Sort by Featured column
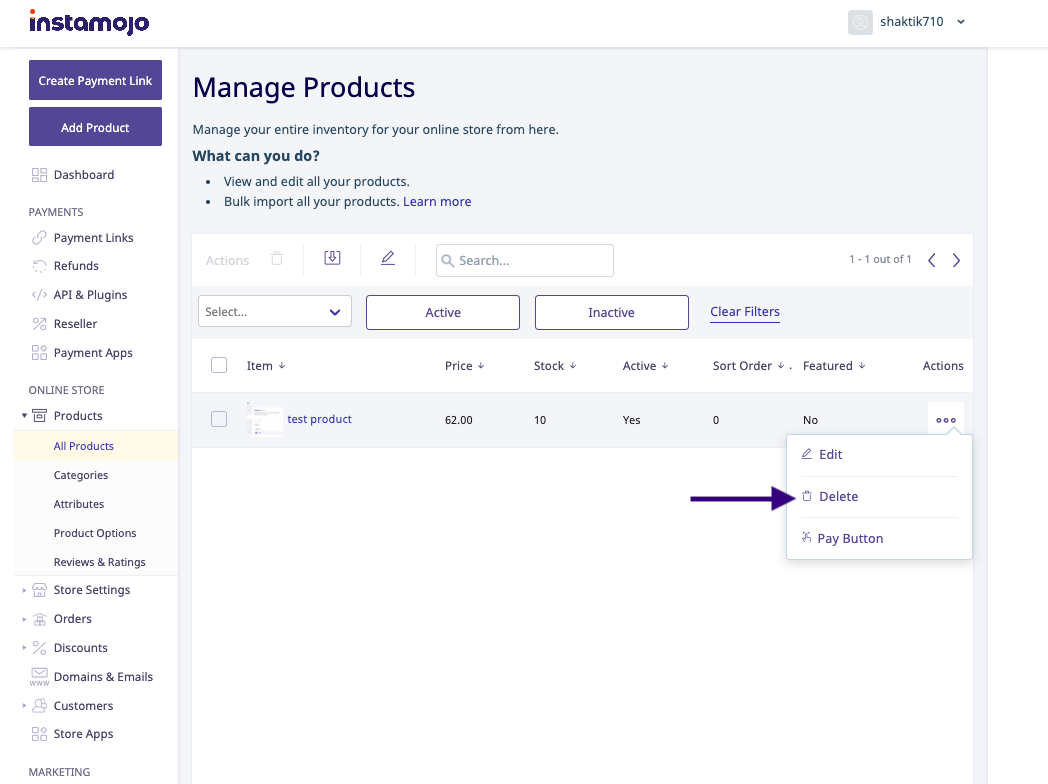The image size is (1048, 784). [834, 366]
